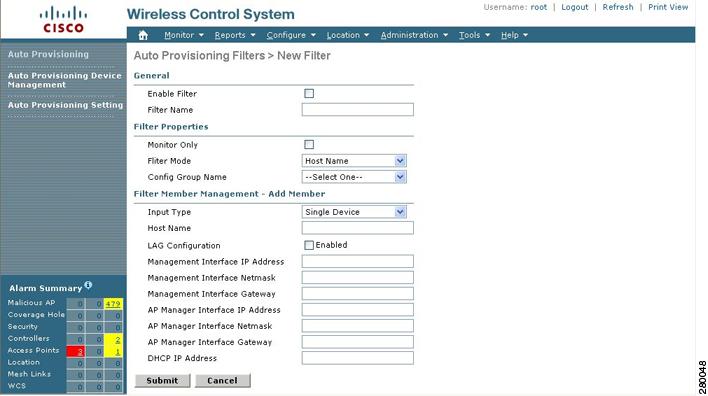Open Controllers minor alarm count 2
708x396 pixels.
117,340
